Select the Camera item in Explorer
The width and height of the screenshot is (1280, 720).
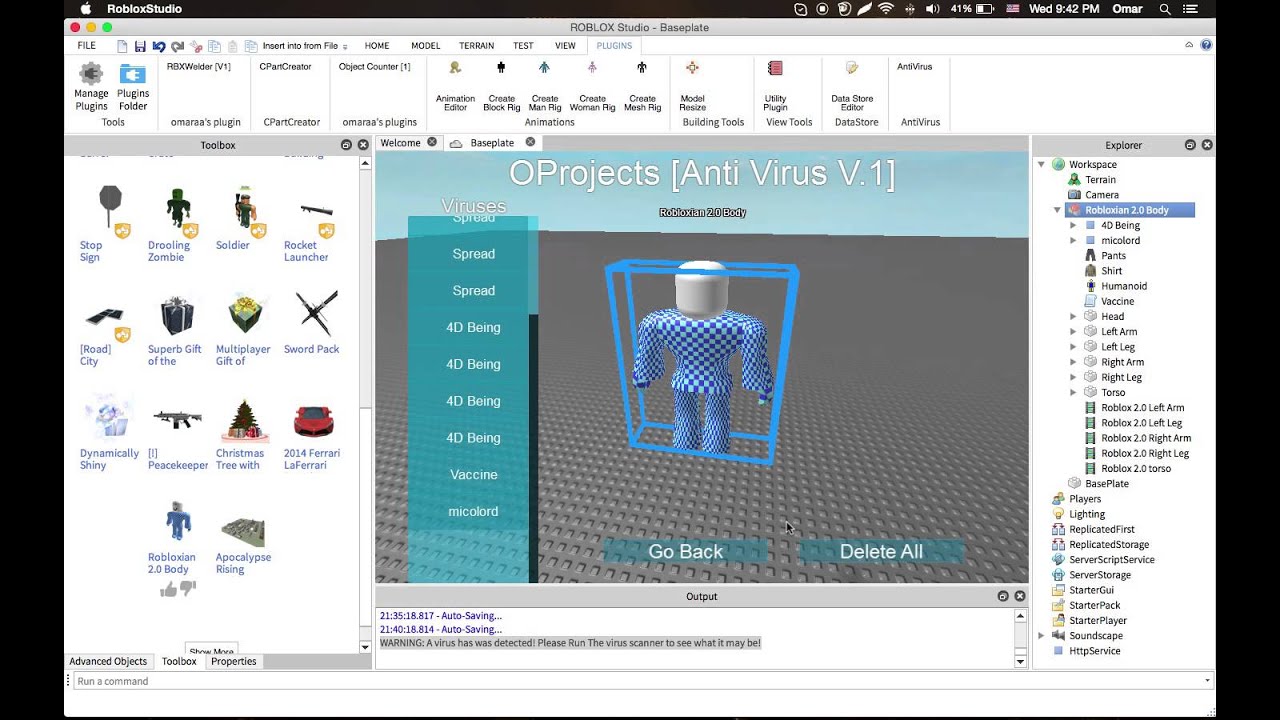[x=1102, y=195]
